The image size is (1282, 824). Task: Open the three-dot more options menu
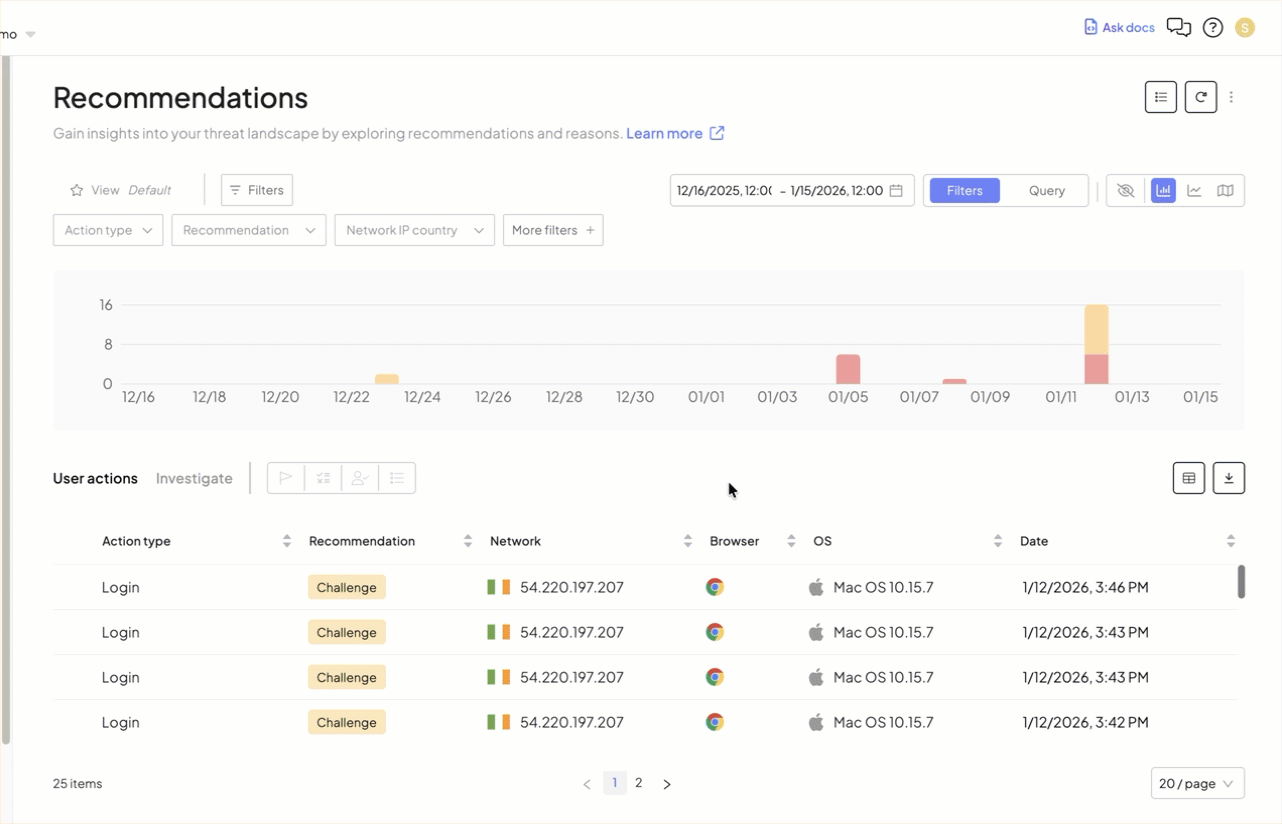point(1231,97)
